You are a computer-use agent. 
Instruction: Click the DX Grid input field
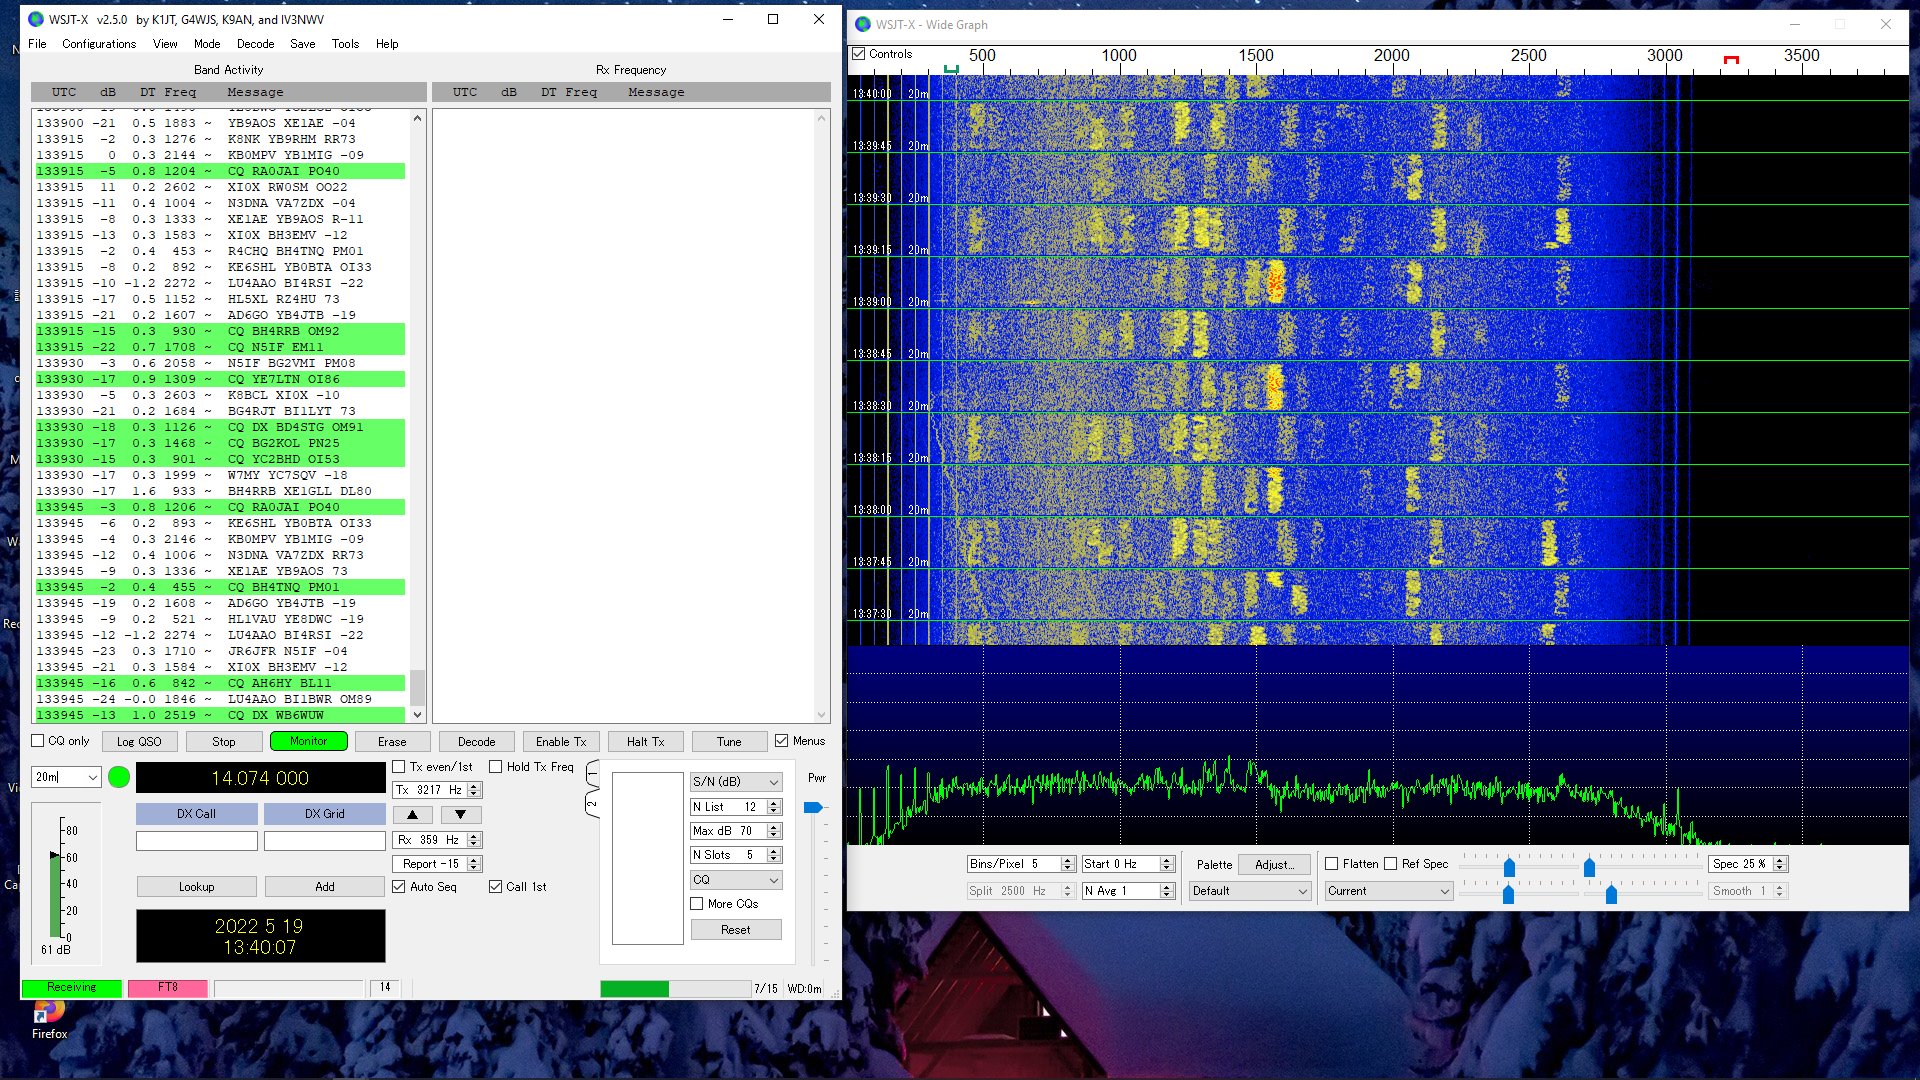click(x=325, y=841)
